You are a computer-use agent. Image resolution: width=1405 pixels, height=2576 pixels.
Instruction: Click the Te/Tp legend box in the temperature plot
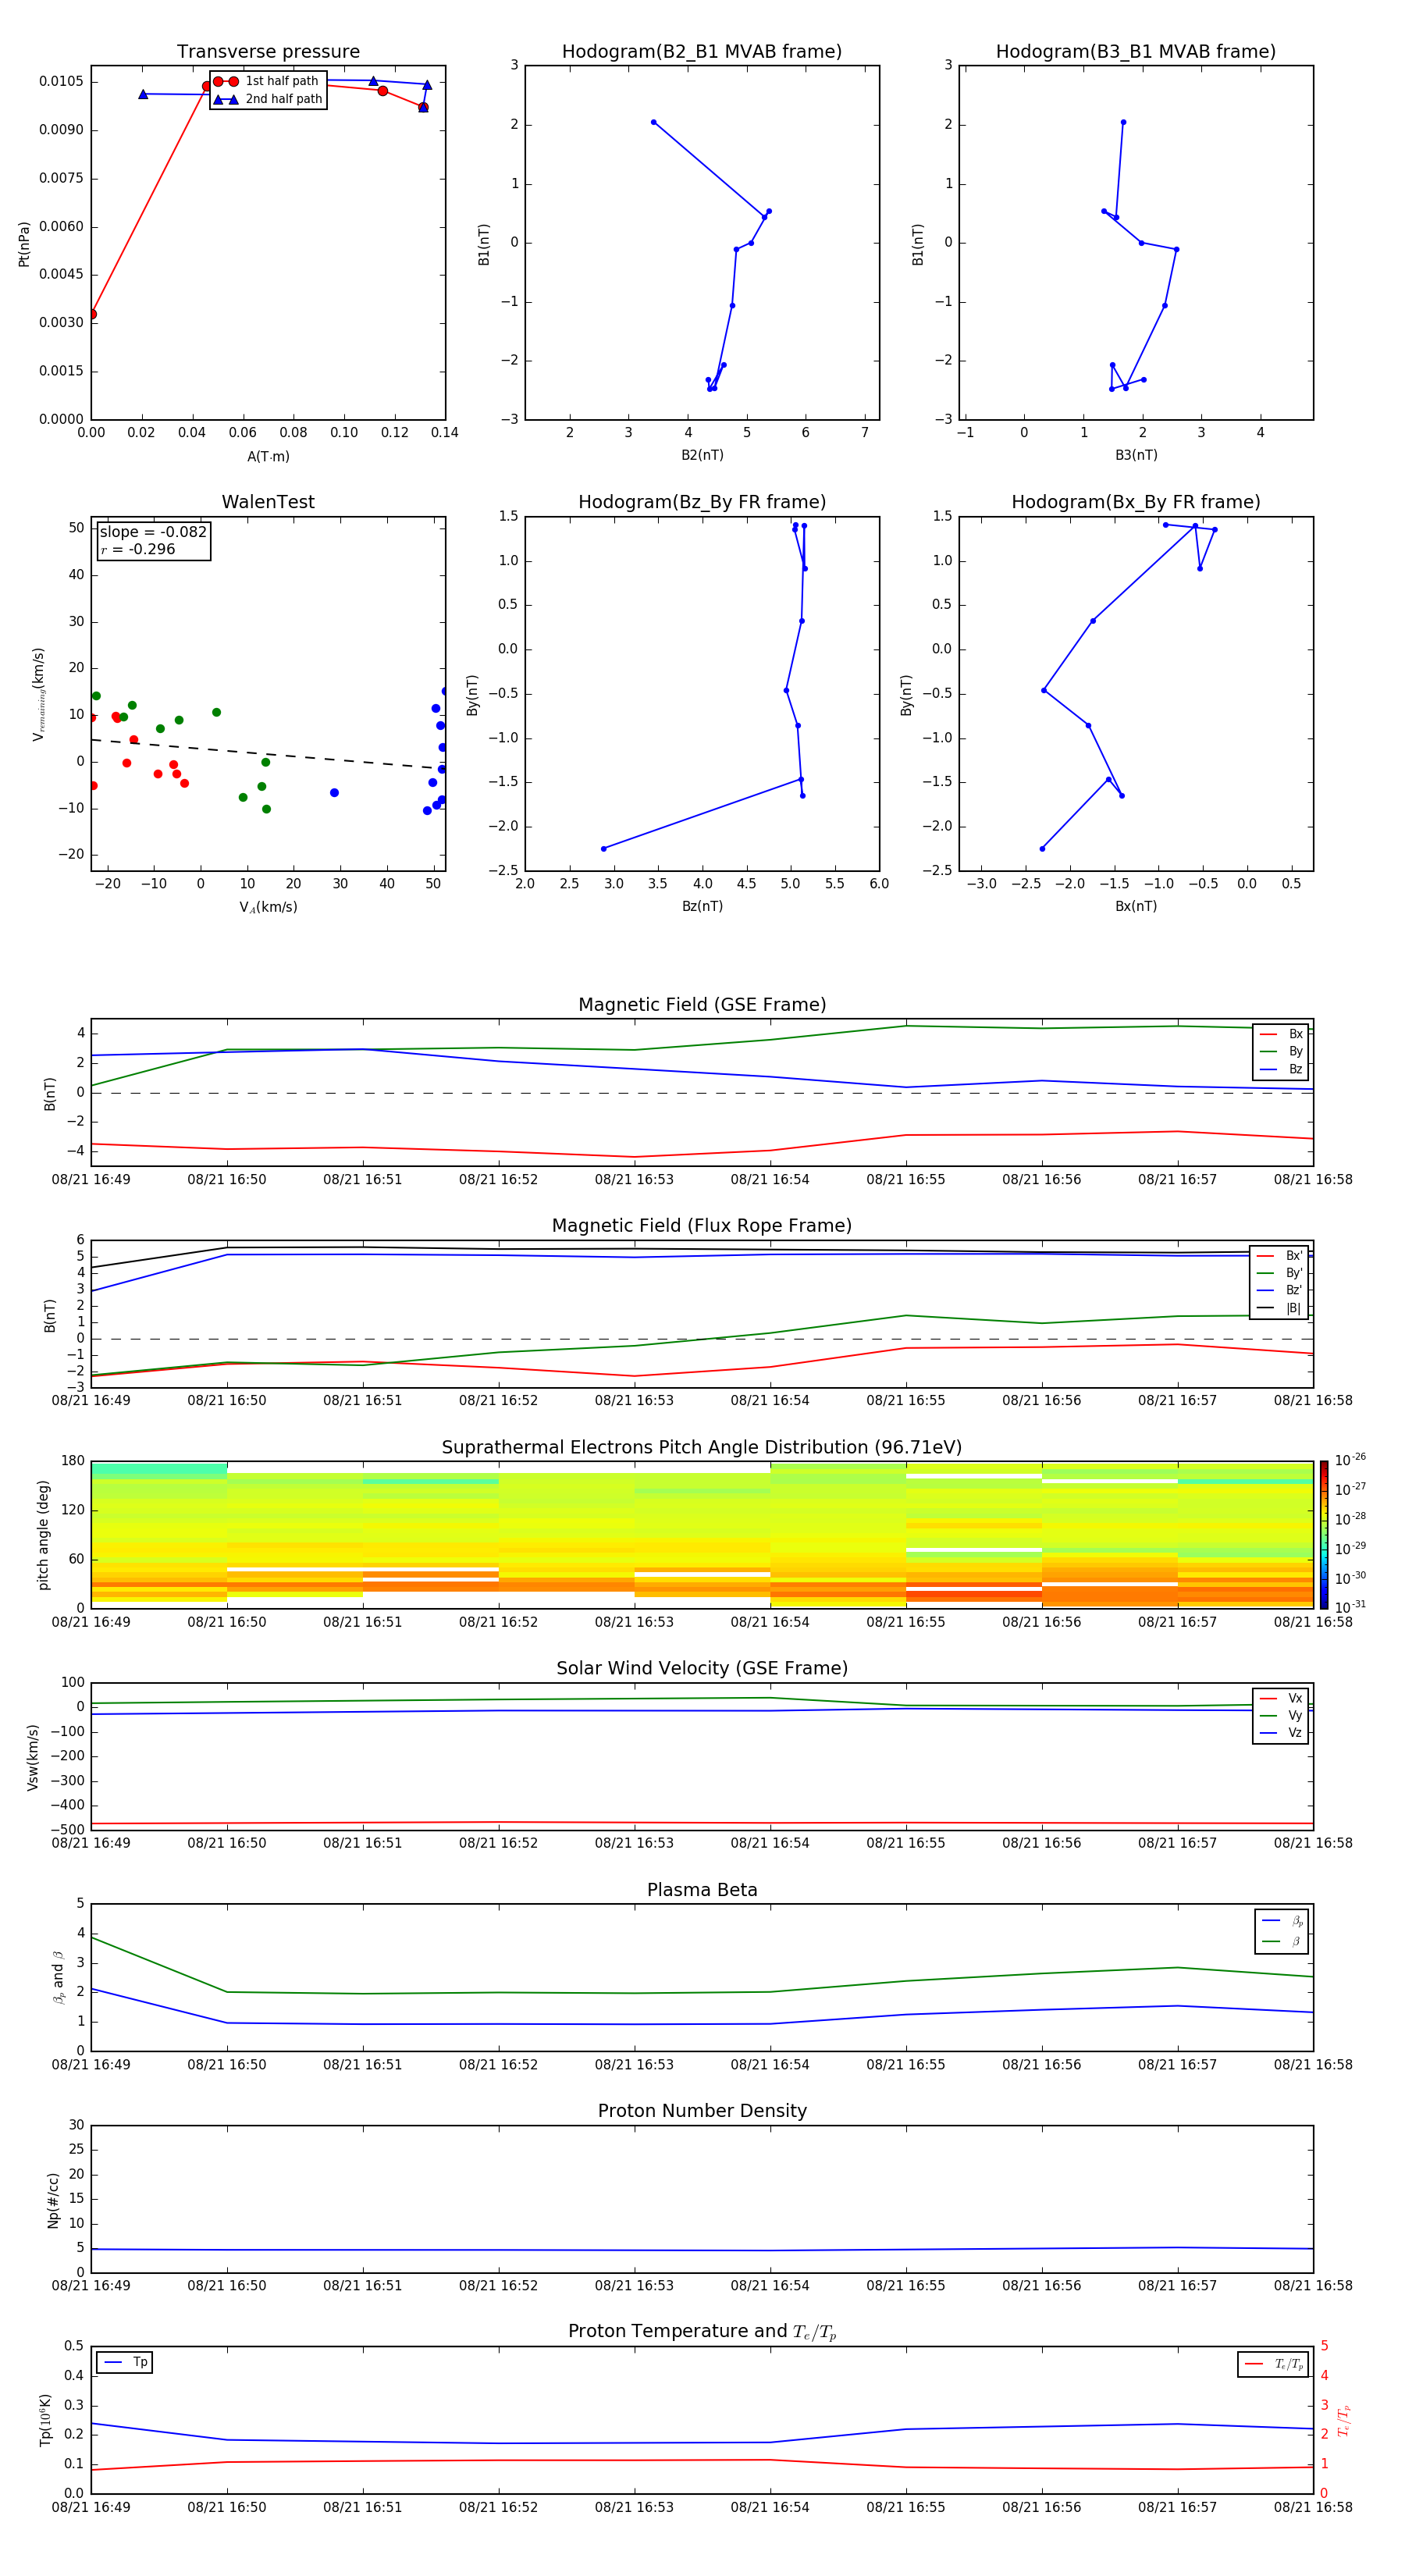tap(1273, 2364)
